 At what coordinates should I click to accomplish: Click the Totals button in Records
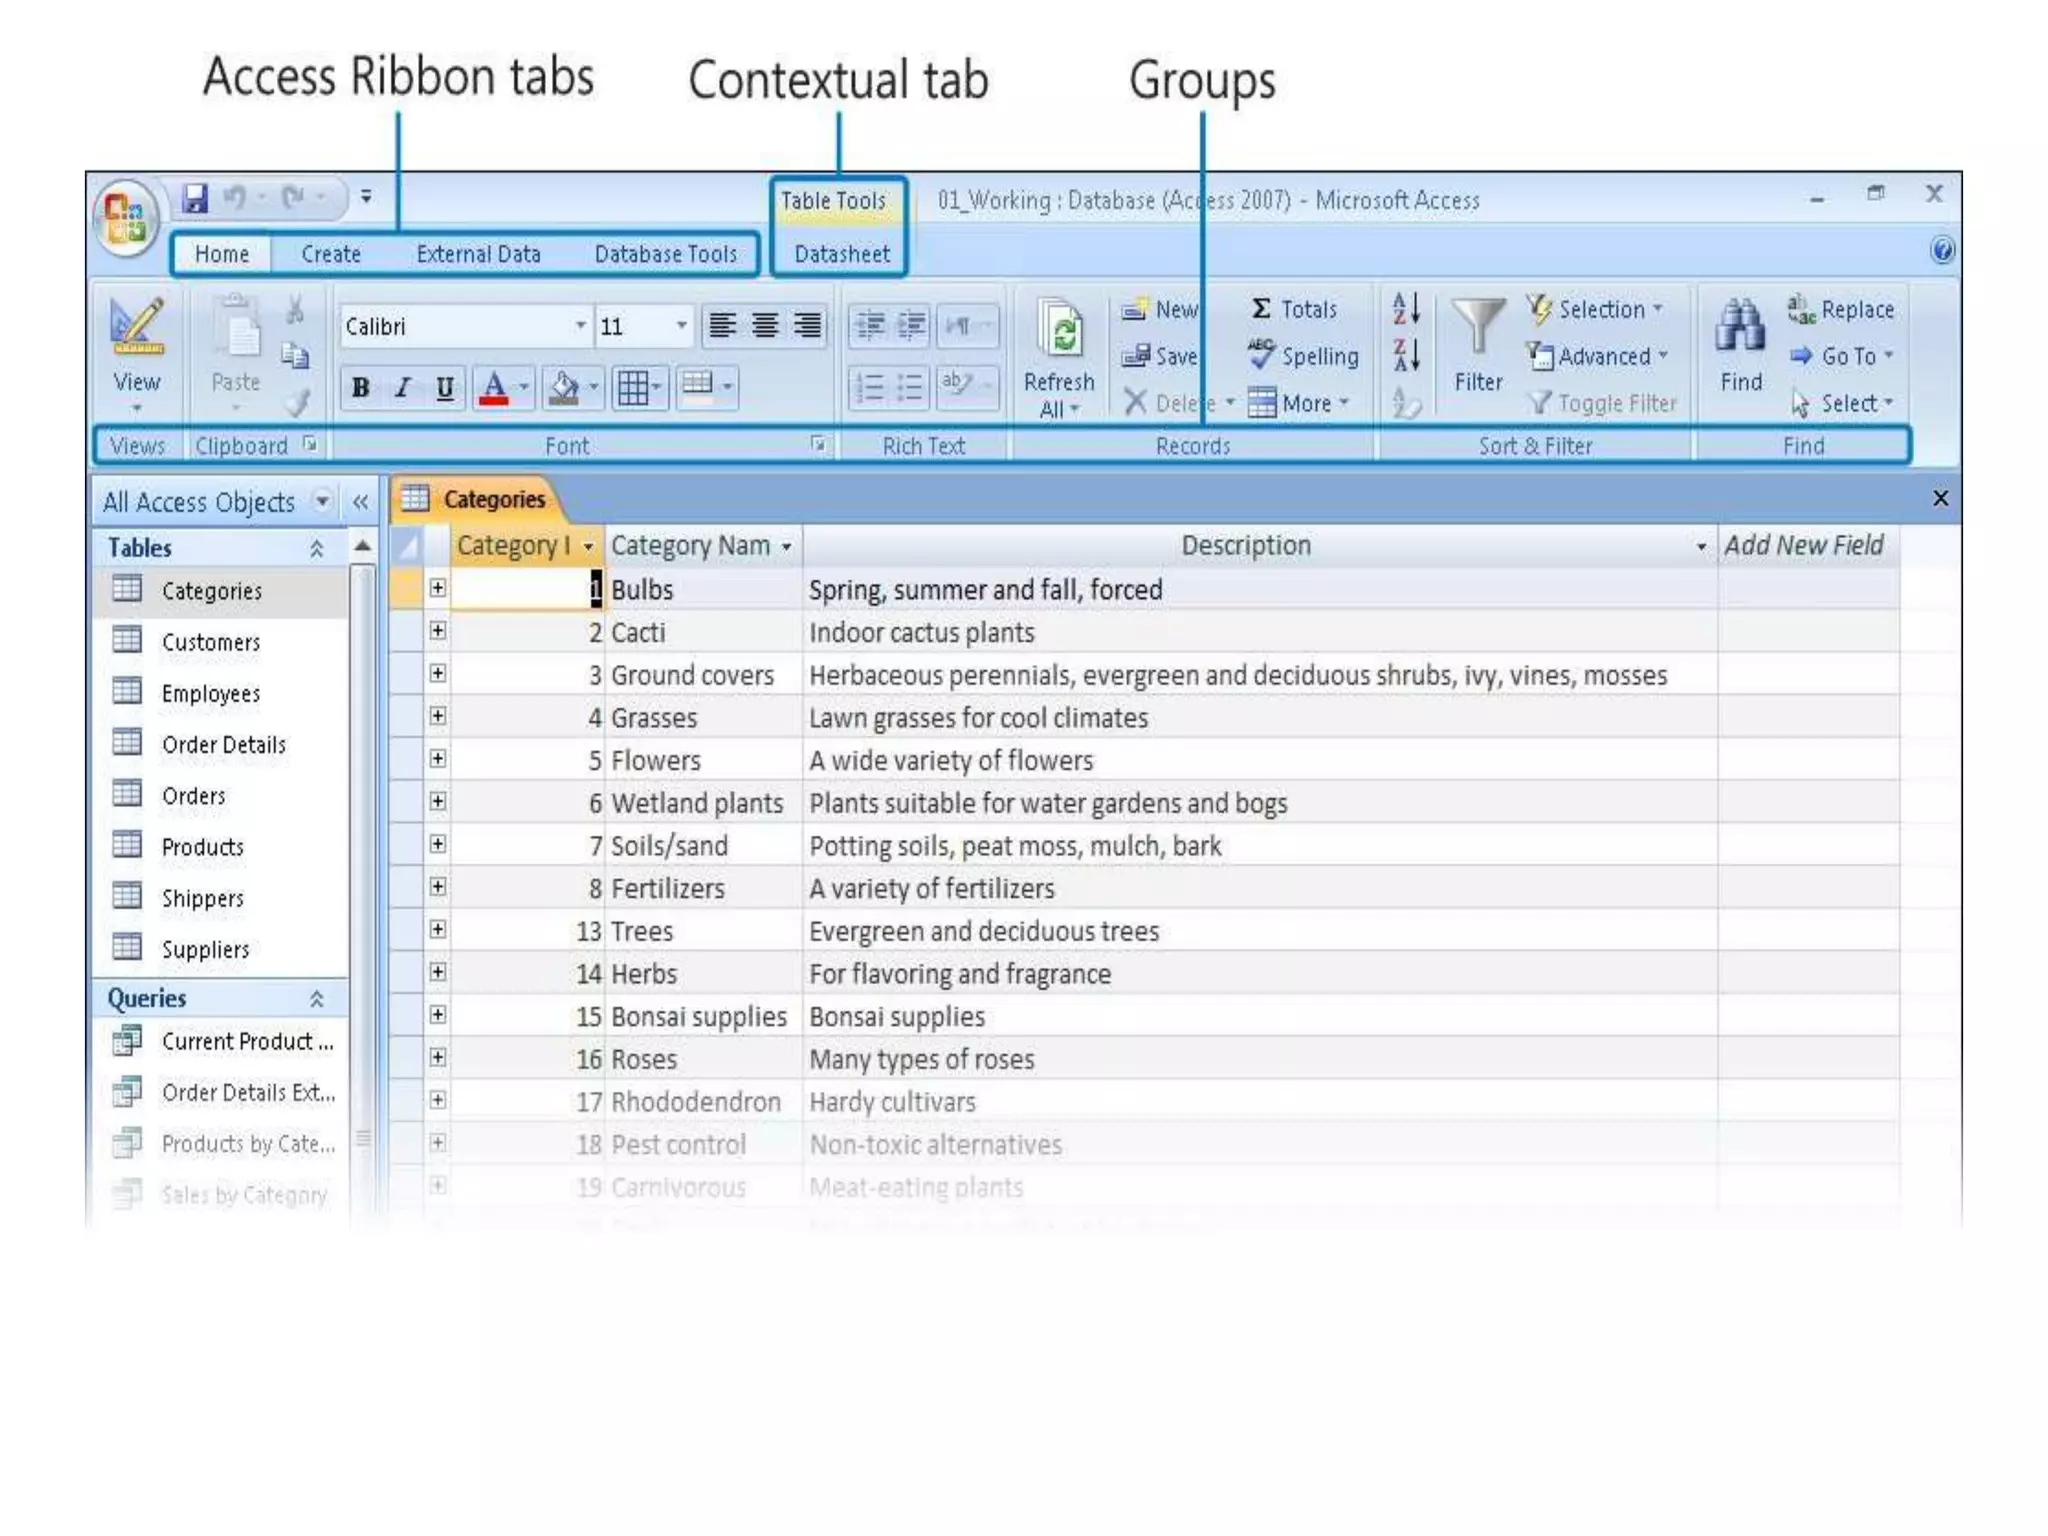click(1294, 309)
